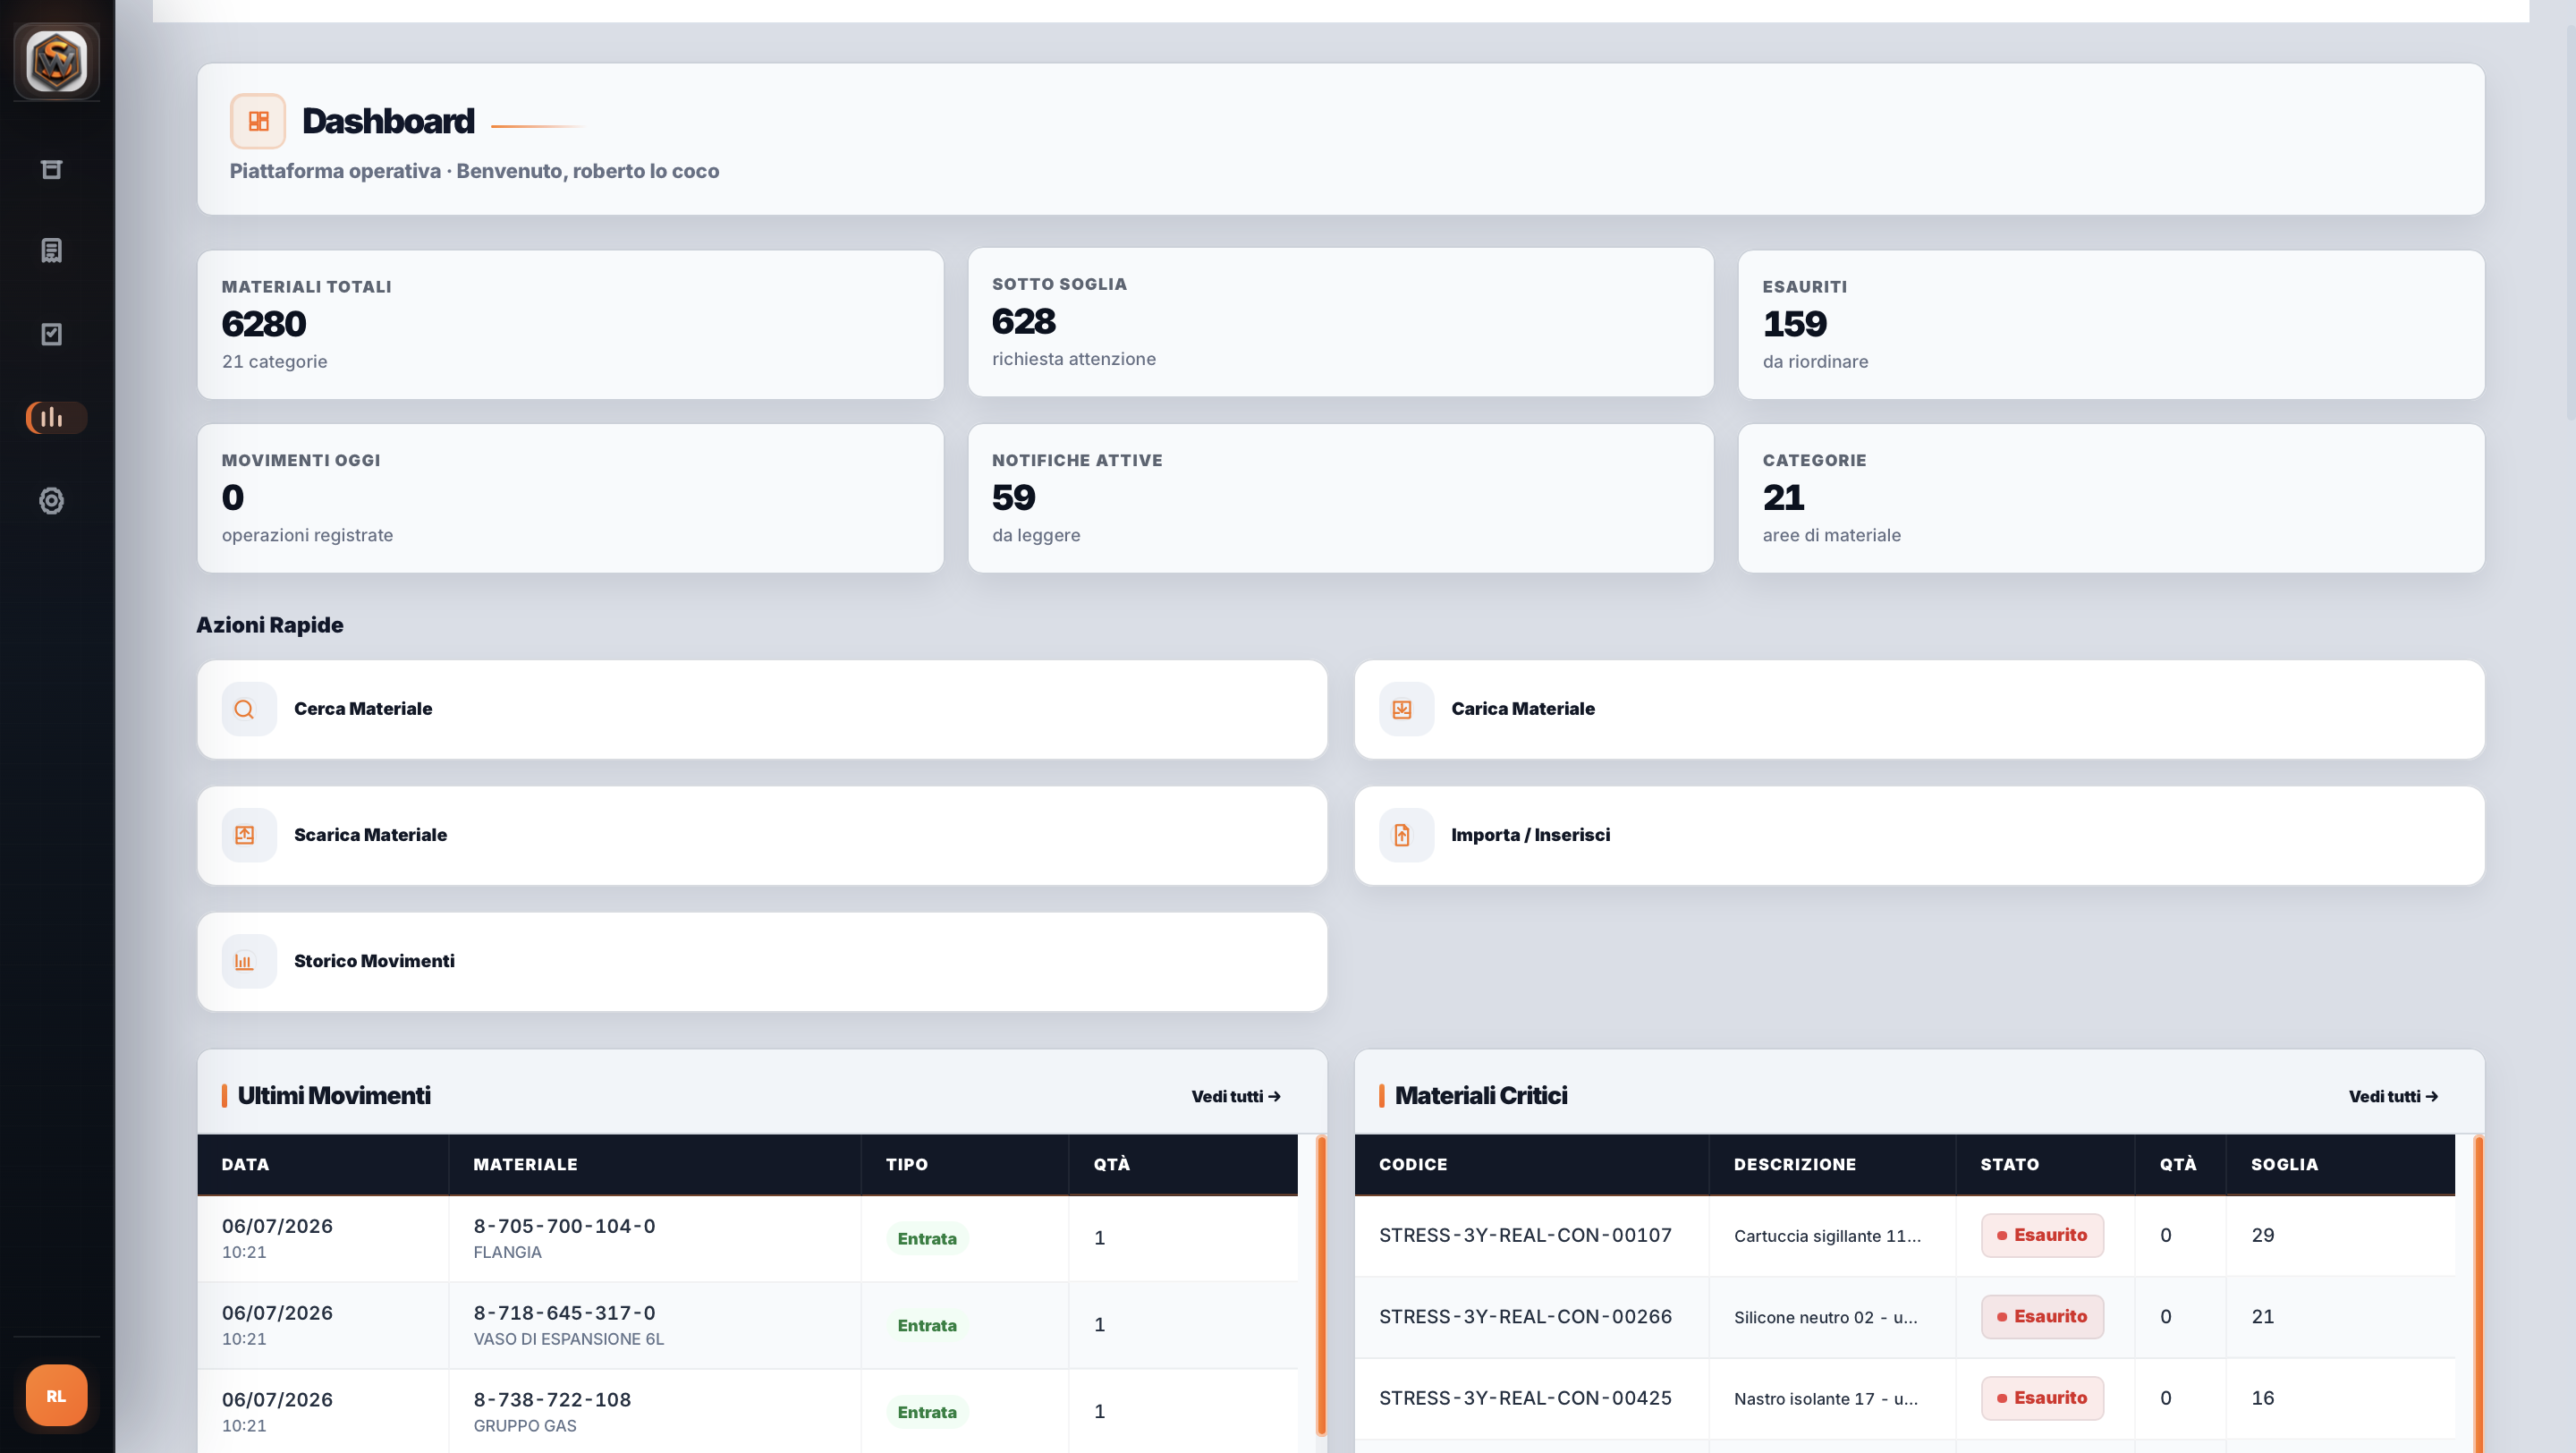This screenshot has height=1453, width=2576.
Task: Click the app logo in the sidebar
Action: click(56, 61)
